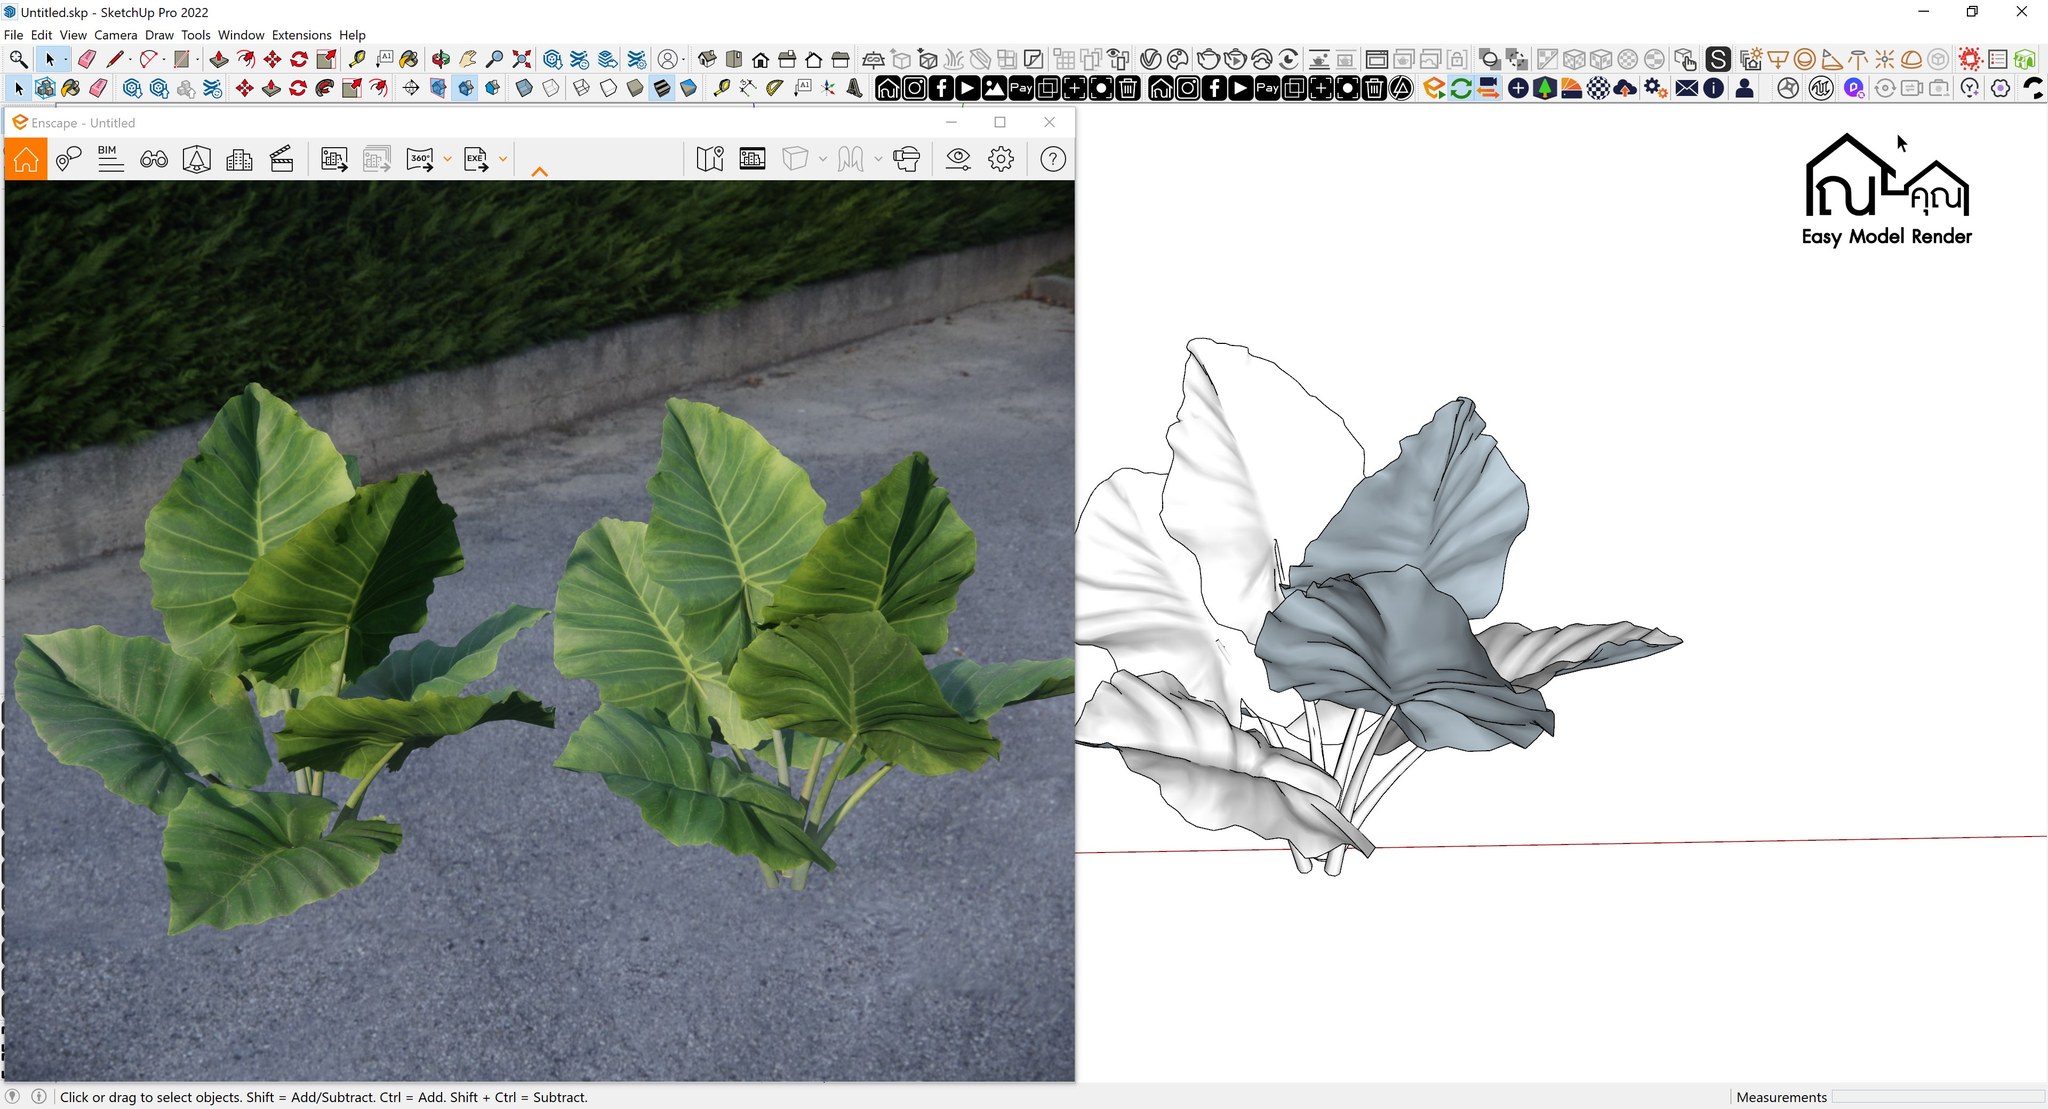Open Enscape video editor clapperboard
This screenshot has width=2048, height=1109.
282,159
